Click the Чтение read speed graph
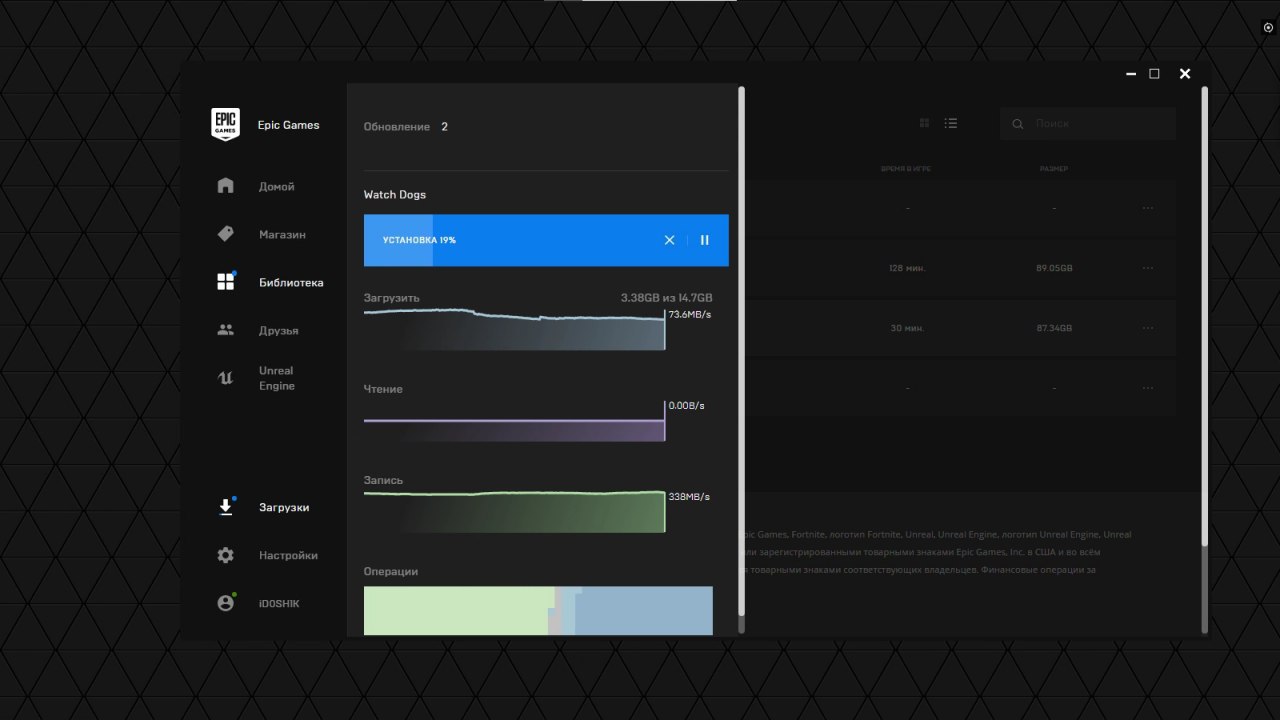1280x720 pixels. tap(514, 421)
